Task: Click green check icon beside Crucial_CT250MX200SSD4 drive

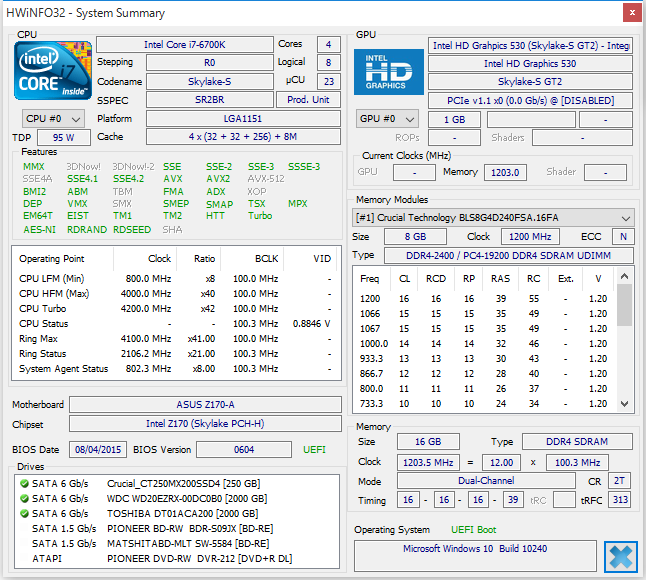Action: click(24, 484)
